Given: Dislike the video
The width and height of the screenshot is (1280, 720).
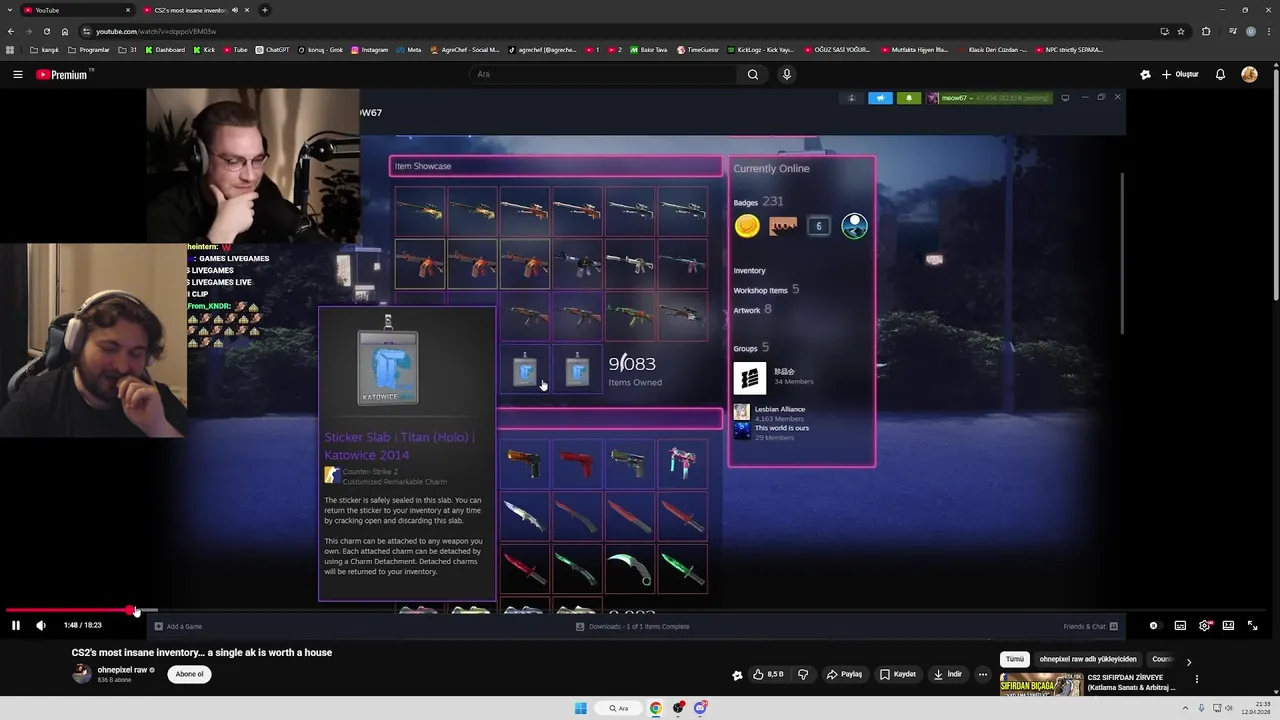Looking at the screenshot, I should coord(803,674).
